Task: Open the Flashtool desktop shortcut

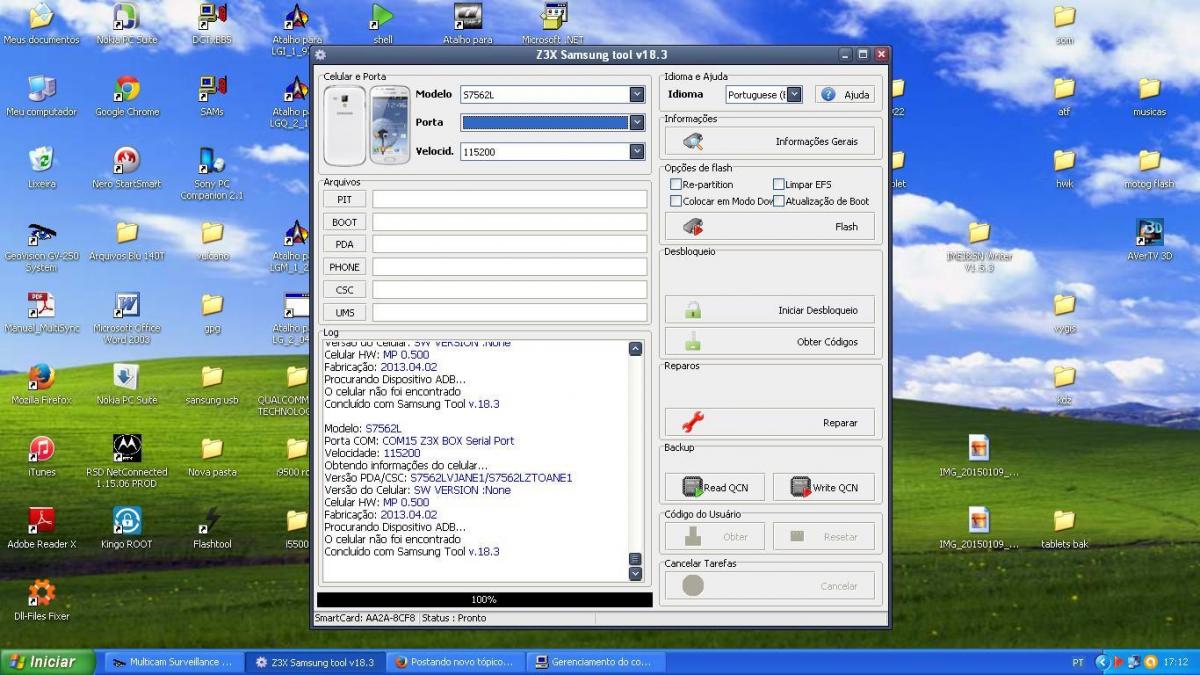Action: (x=212, y=528)
